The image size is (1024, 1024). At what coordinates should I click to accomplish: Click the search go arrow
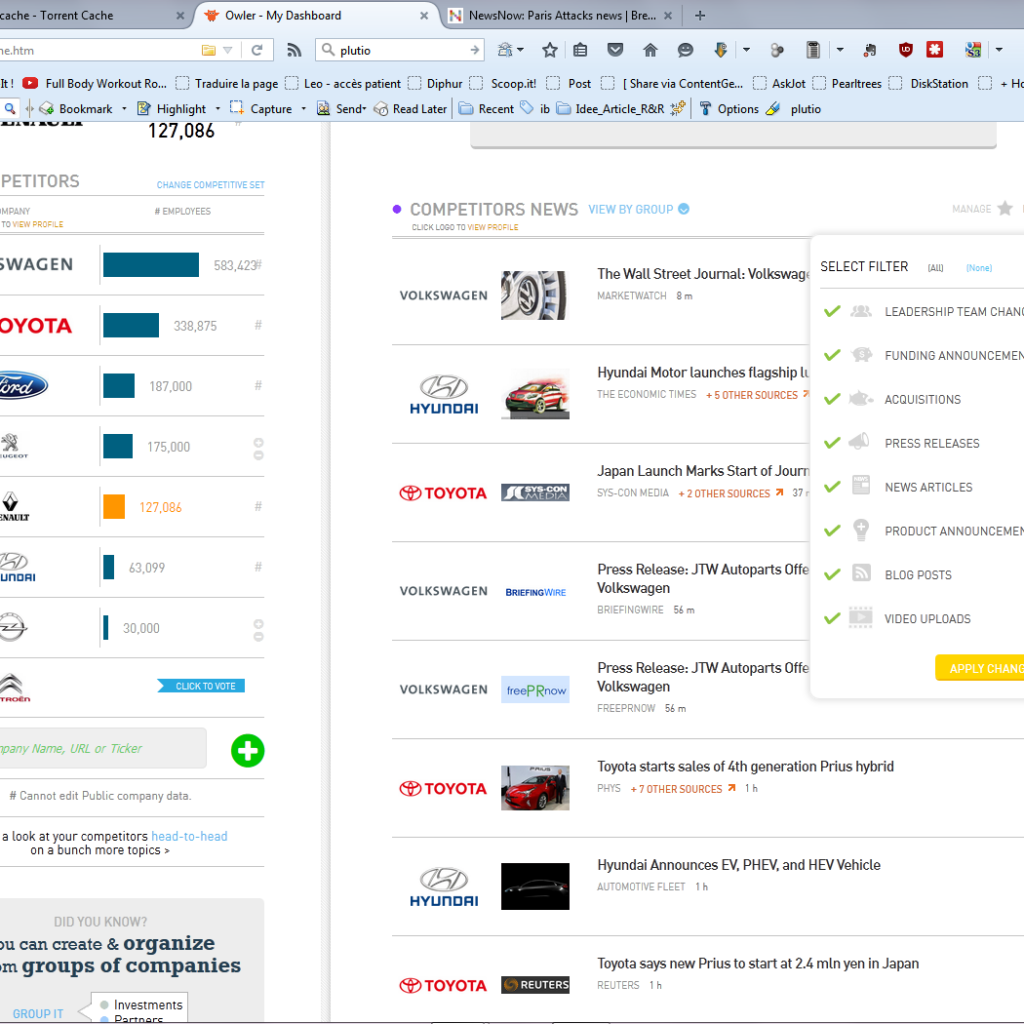coord(475,50)
